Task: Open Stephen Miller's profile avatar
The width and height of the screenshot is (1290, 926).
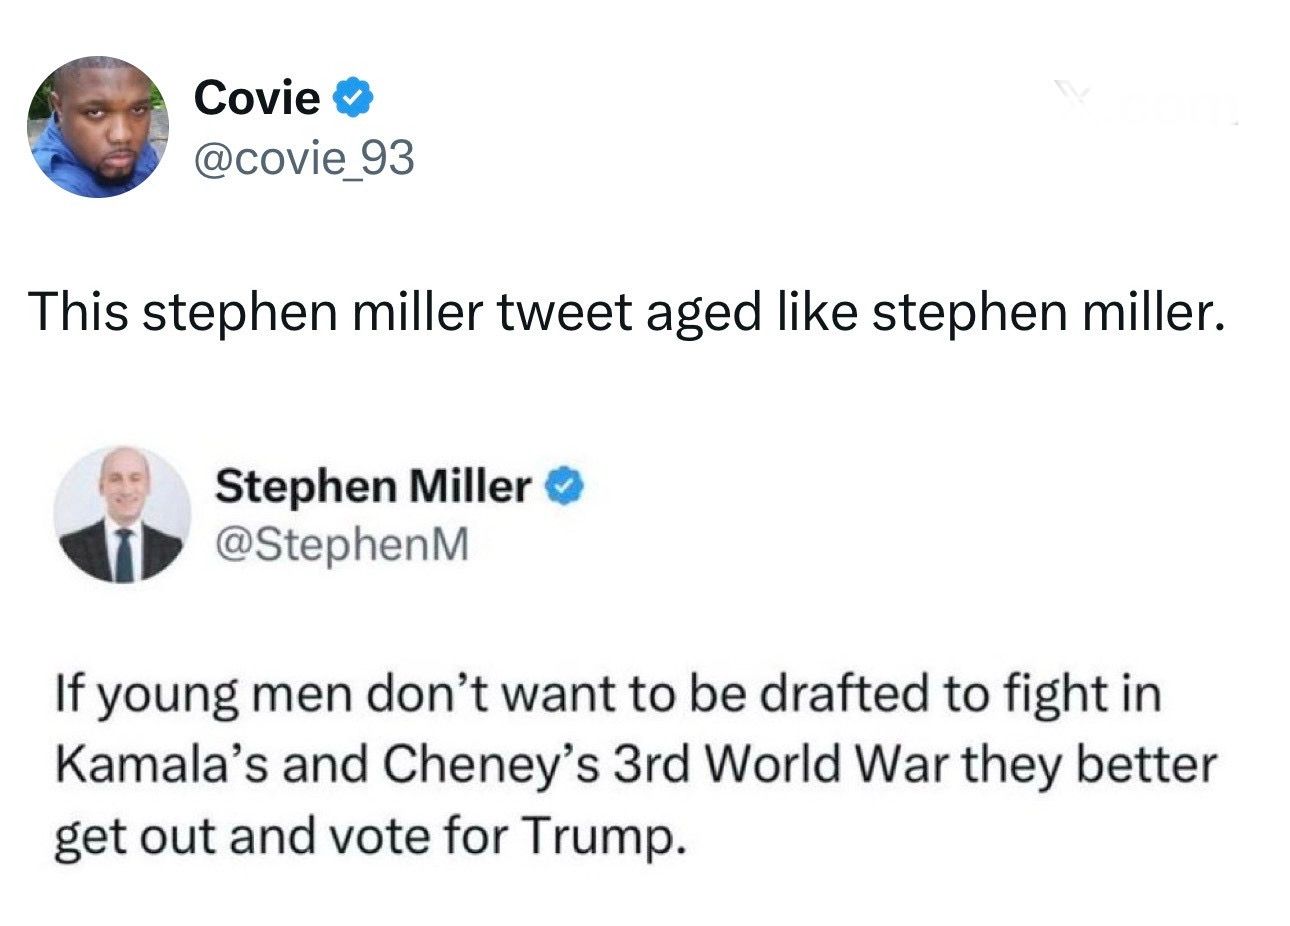Action: point(123,514)
